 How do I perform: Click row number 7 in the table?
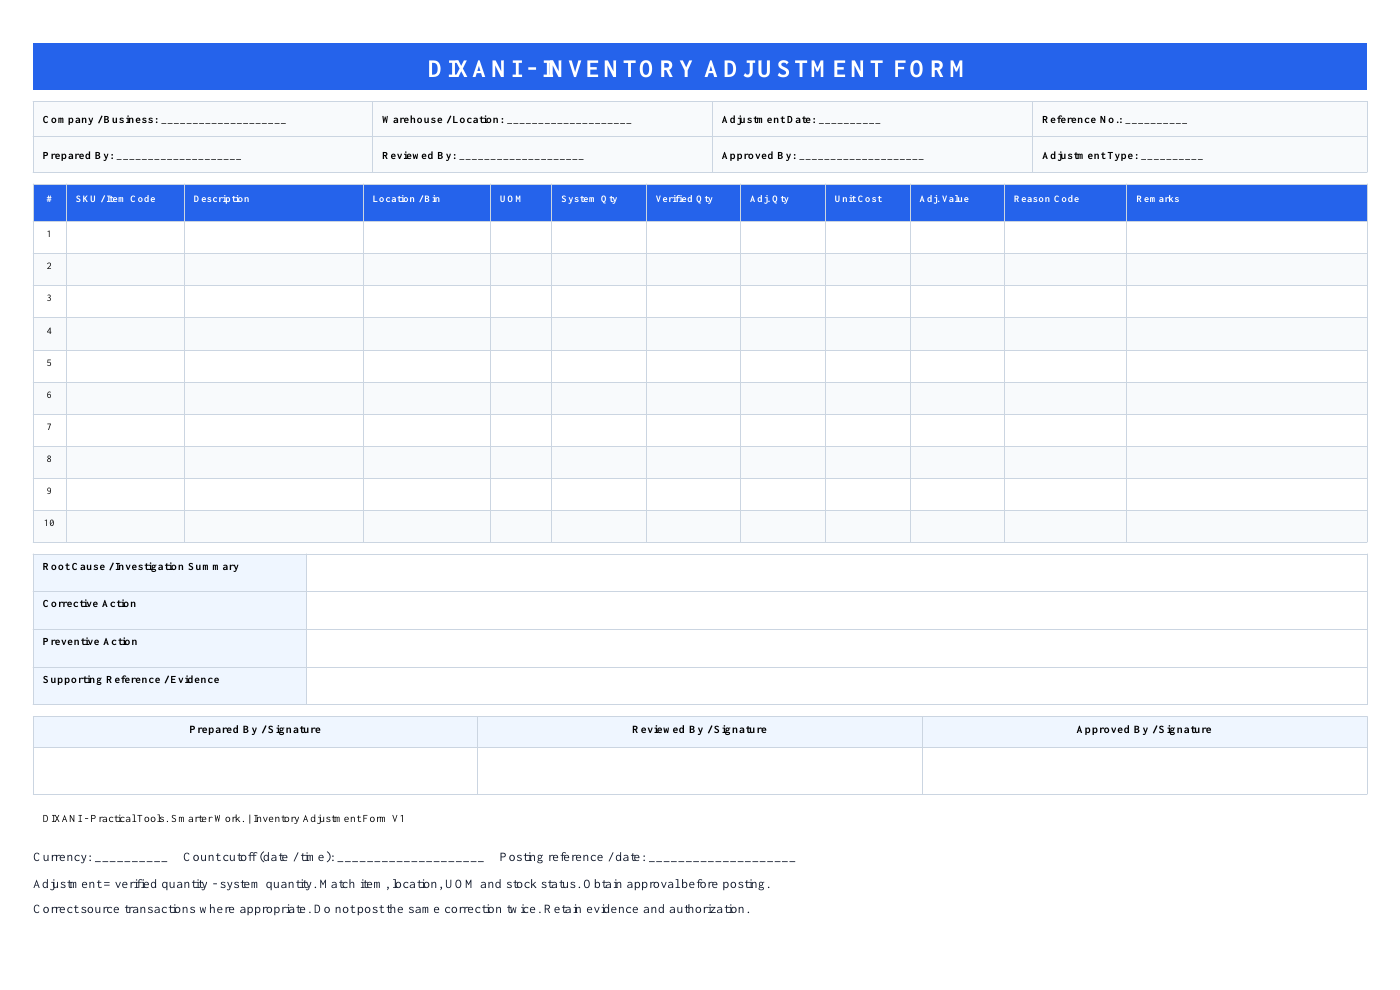tap(49, 427)
